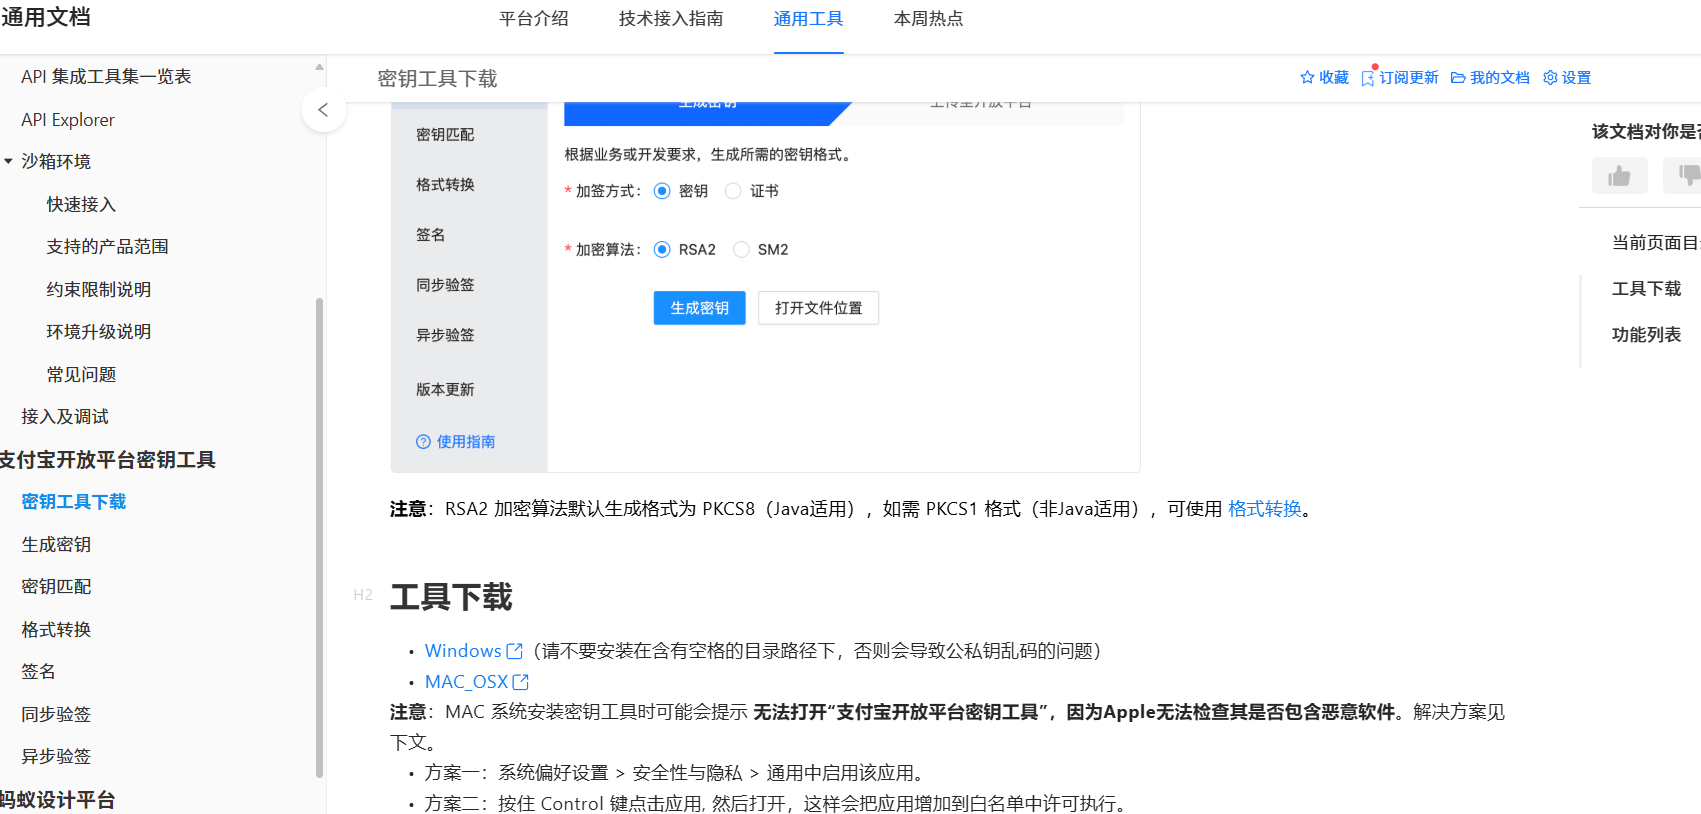Open My Documents folder icon
1701x814 pixels.
point(1458,78)
